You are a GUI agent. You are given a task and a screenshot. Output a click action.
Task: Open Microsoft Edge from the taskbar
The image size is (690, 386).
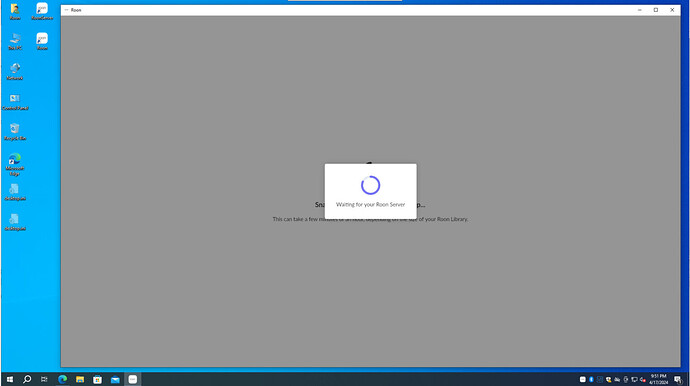coord(62,379)
